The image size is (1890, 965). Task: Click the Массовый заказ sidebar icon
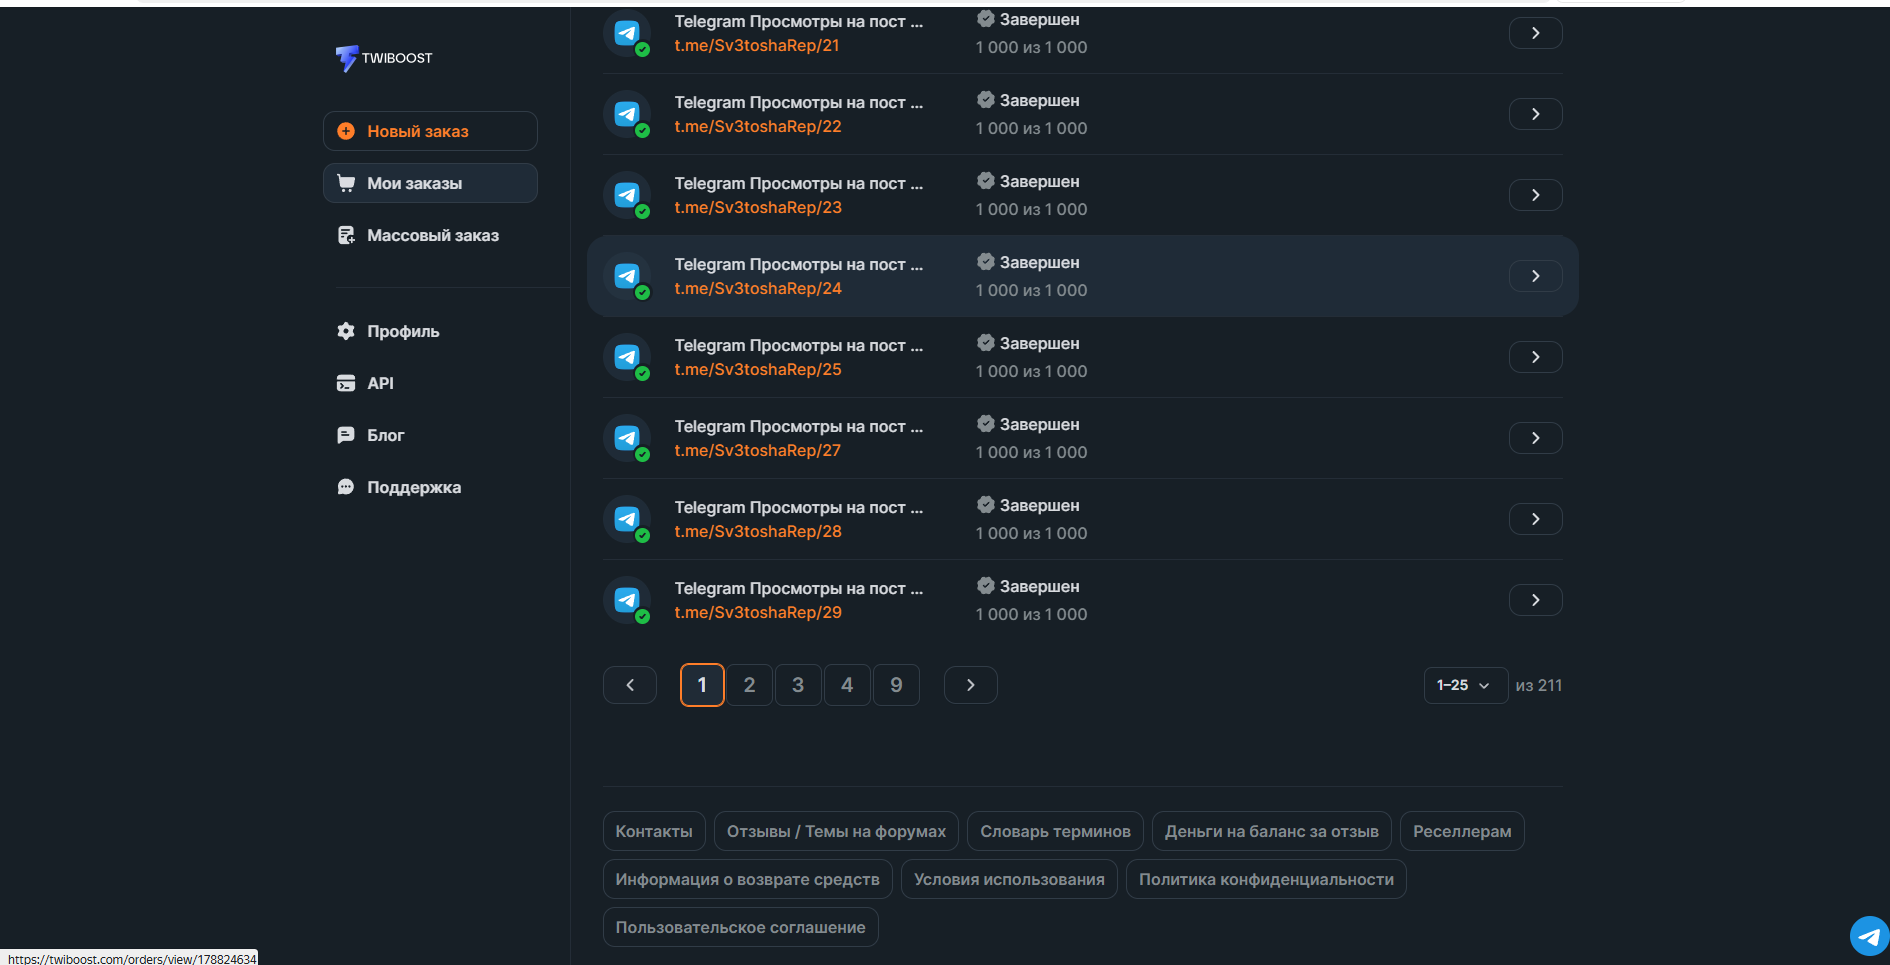pyautogui.click(x=346, y=235)
